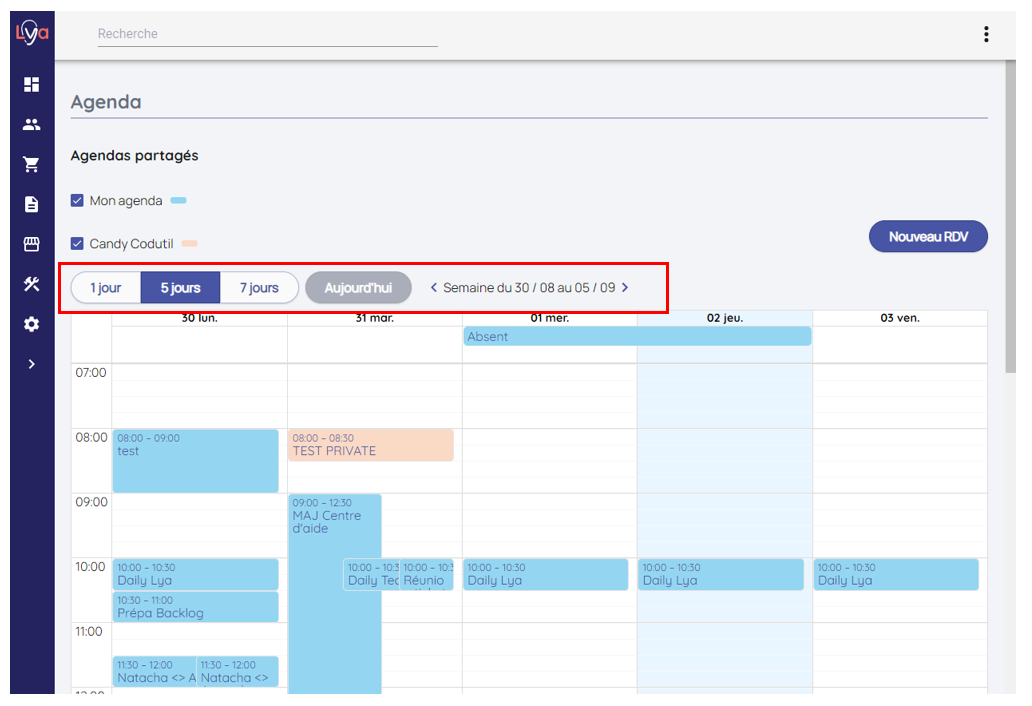This screenshot has height=706, width=1032.
Task: Uncheck the Candy Codutil checkbox
Action: [77, 244]
